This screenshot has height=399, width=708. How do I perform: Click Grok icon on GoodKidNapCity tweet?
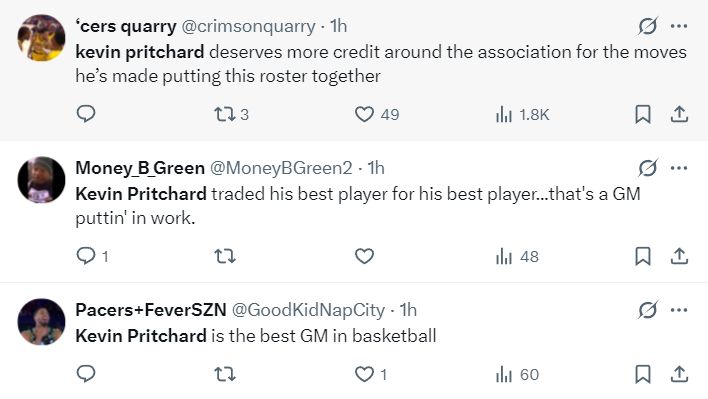point(647,310)
